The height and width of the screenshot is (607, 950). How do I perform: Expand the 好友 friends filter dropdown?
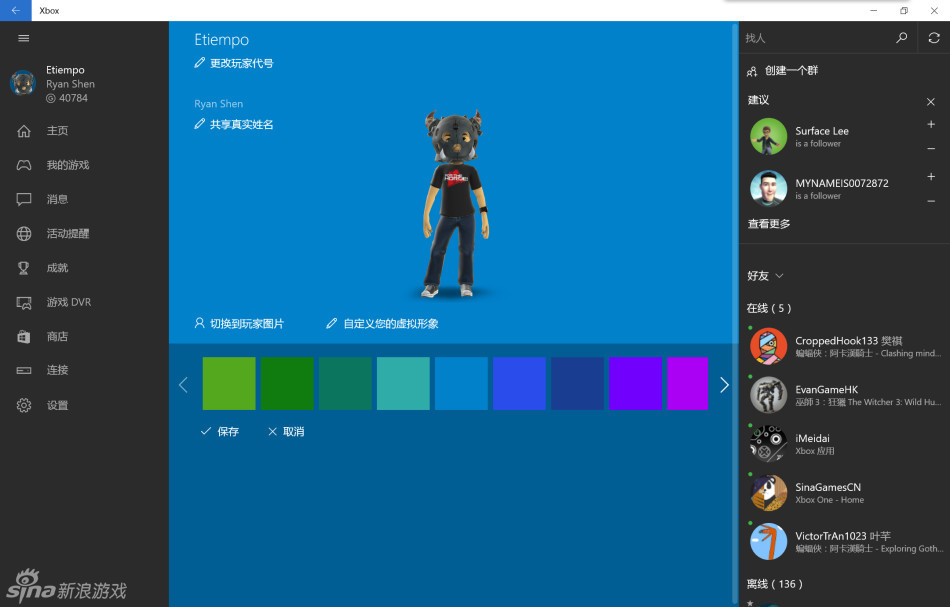click(779, 276)
